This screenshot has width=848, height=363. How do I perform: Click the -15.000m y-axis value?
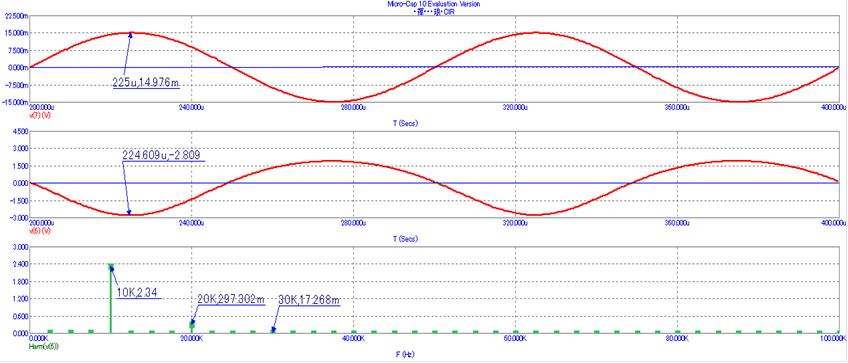[x=15, y=102]
